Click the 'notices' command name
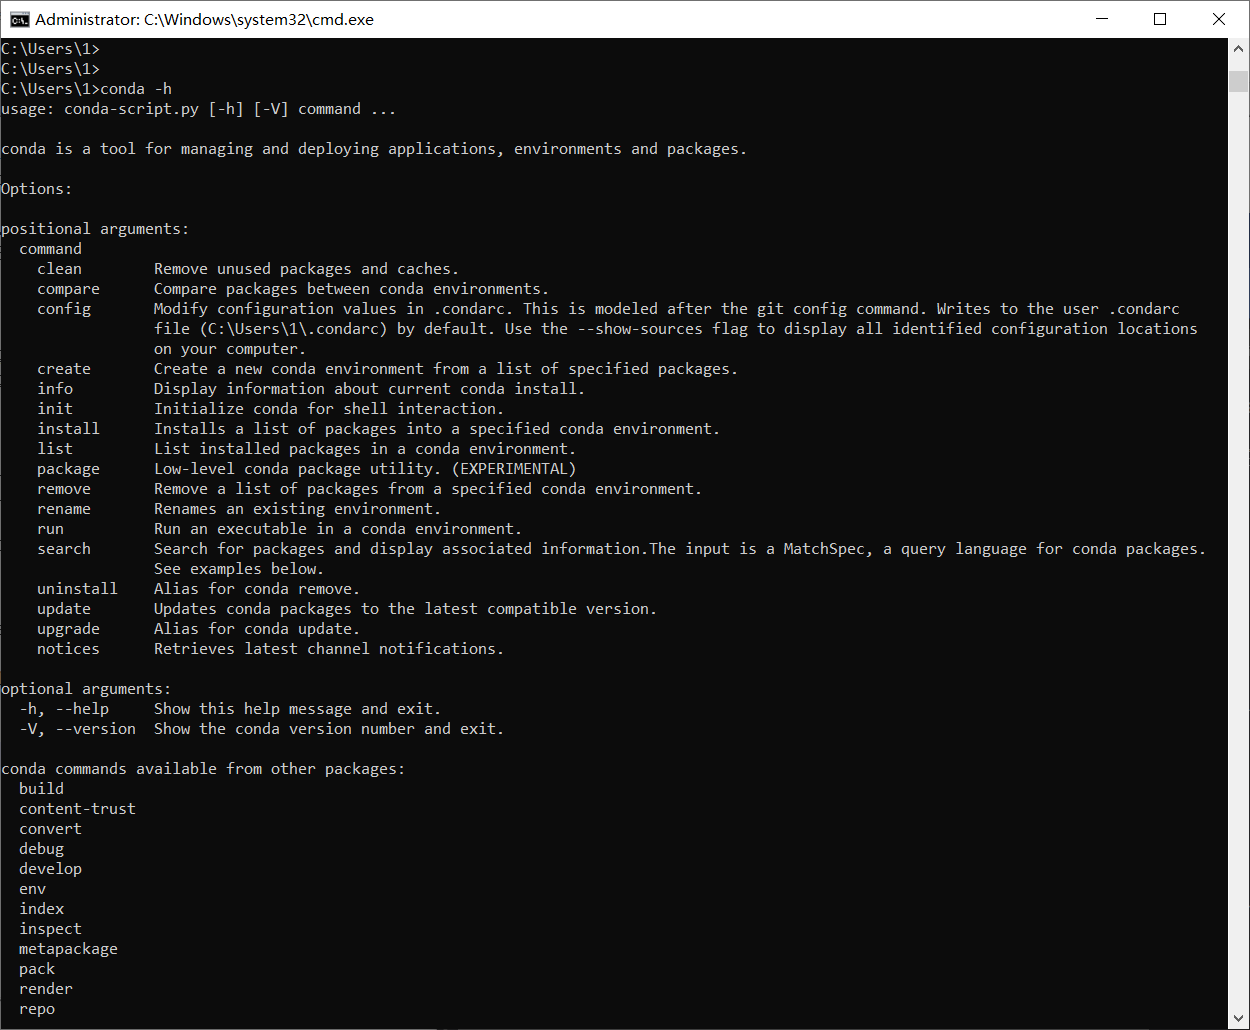This screenshot has height=1030, width=1250. pyautogui.click(x=69, y=649)
